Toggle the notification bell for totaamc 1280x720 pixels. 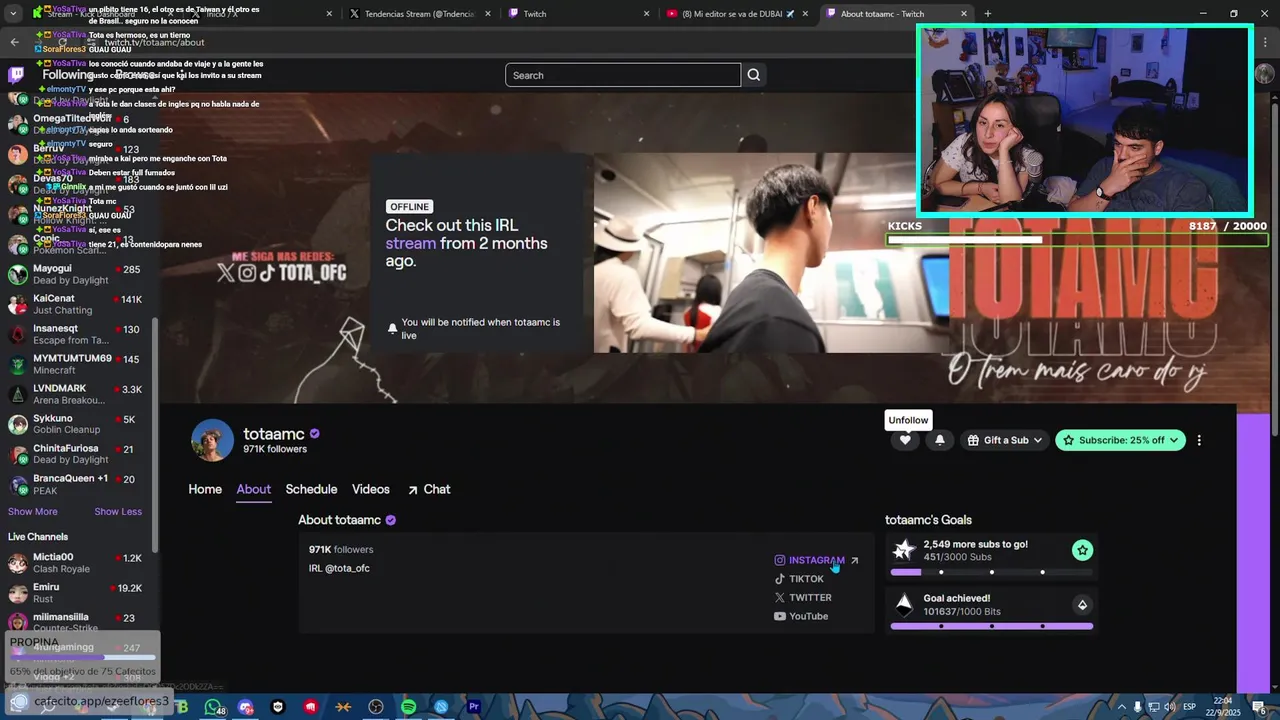click(x=940, y=440)
